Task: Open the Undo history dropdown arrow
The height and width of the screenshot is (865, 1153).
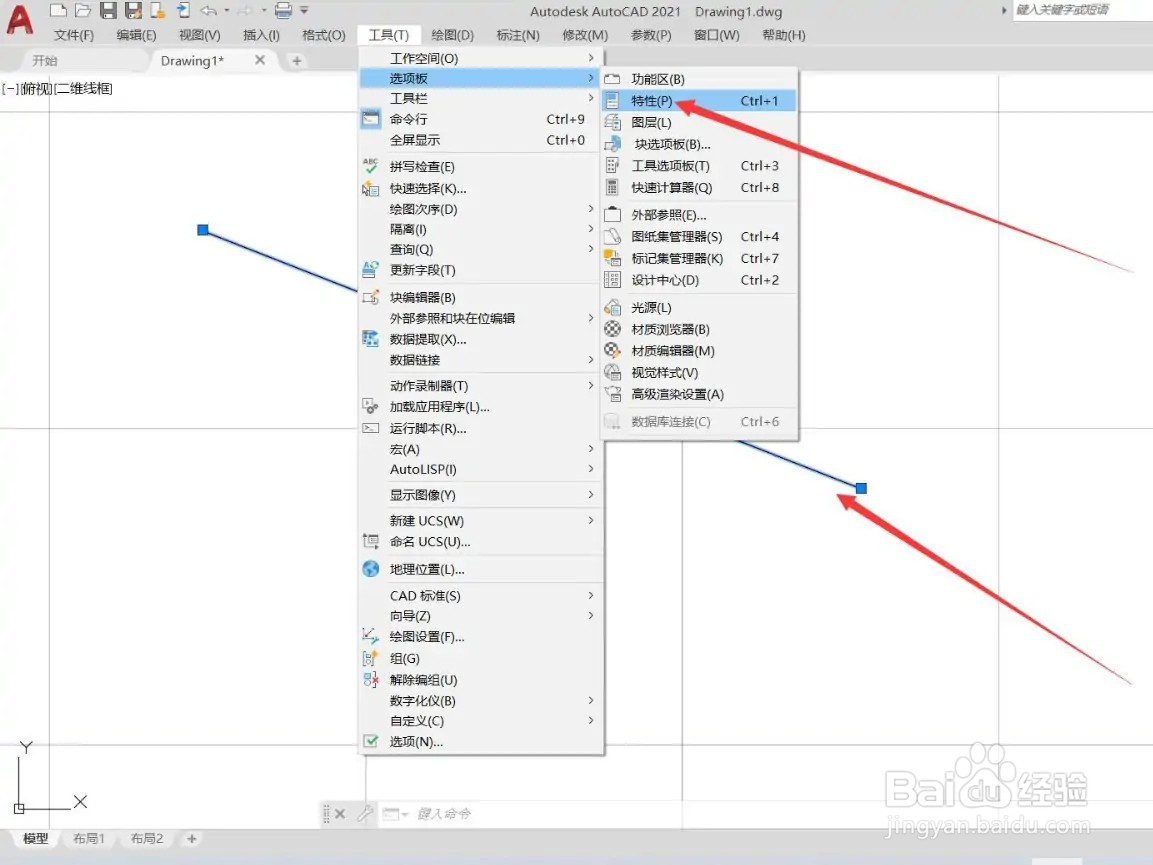Action: point(226,10)
